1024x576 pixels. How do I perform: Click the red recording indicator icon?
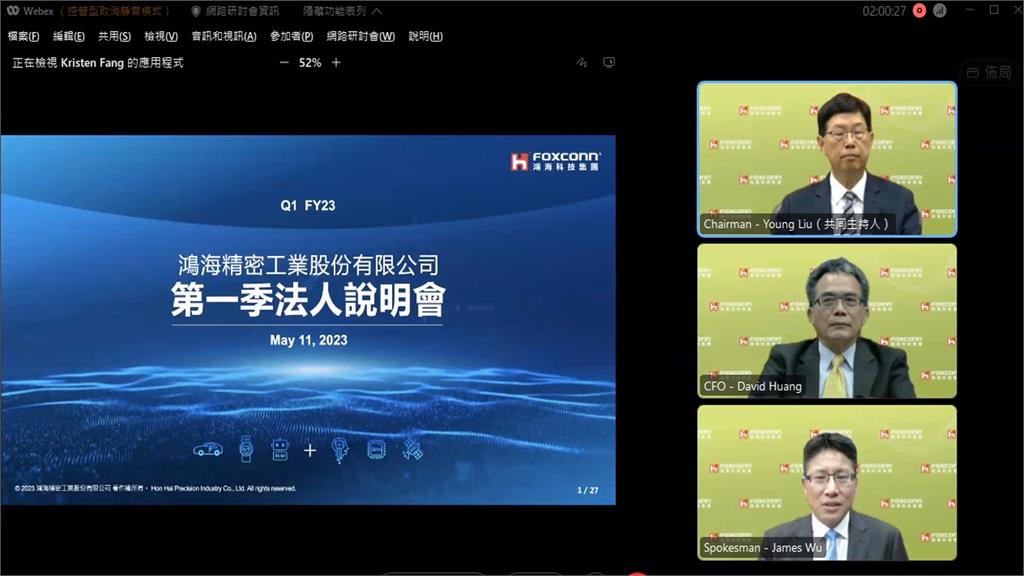point(920,10)
